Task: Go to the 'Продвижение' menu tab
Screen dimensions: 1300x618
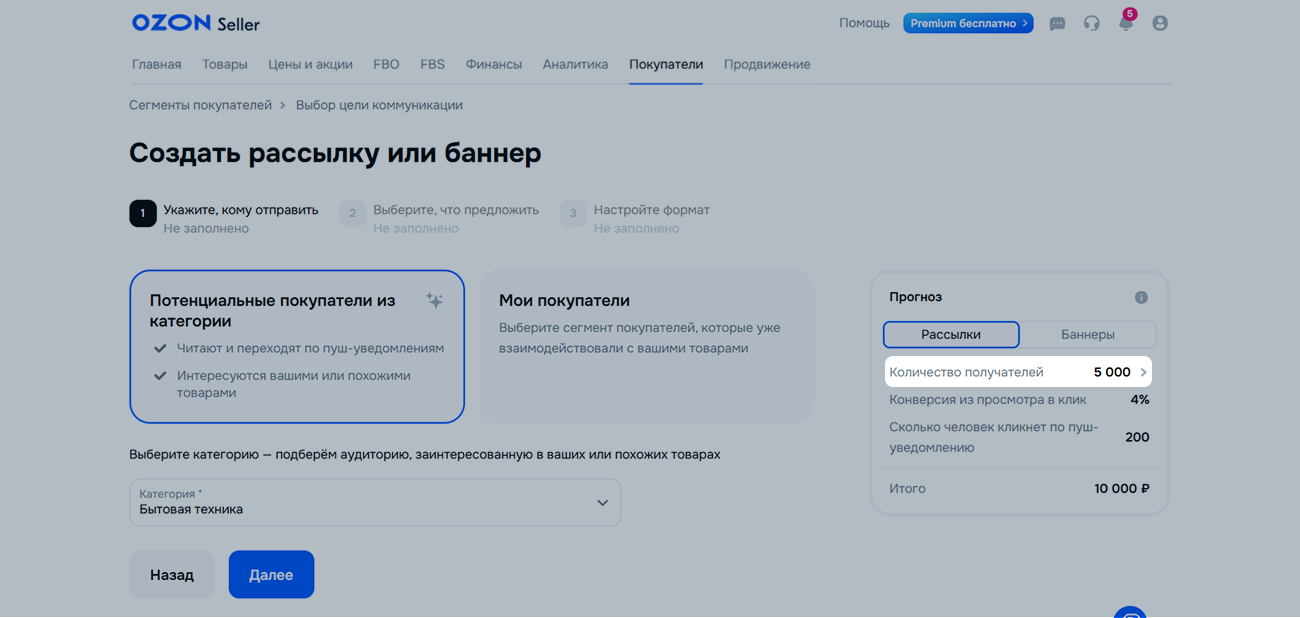Action: point(767,64)
